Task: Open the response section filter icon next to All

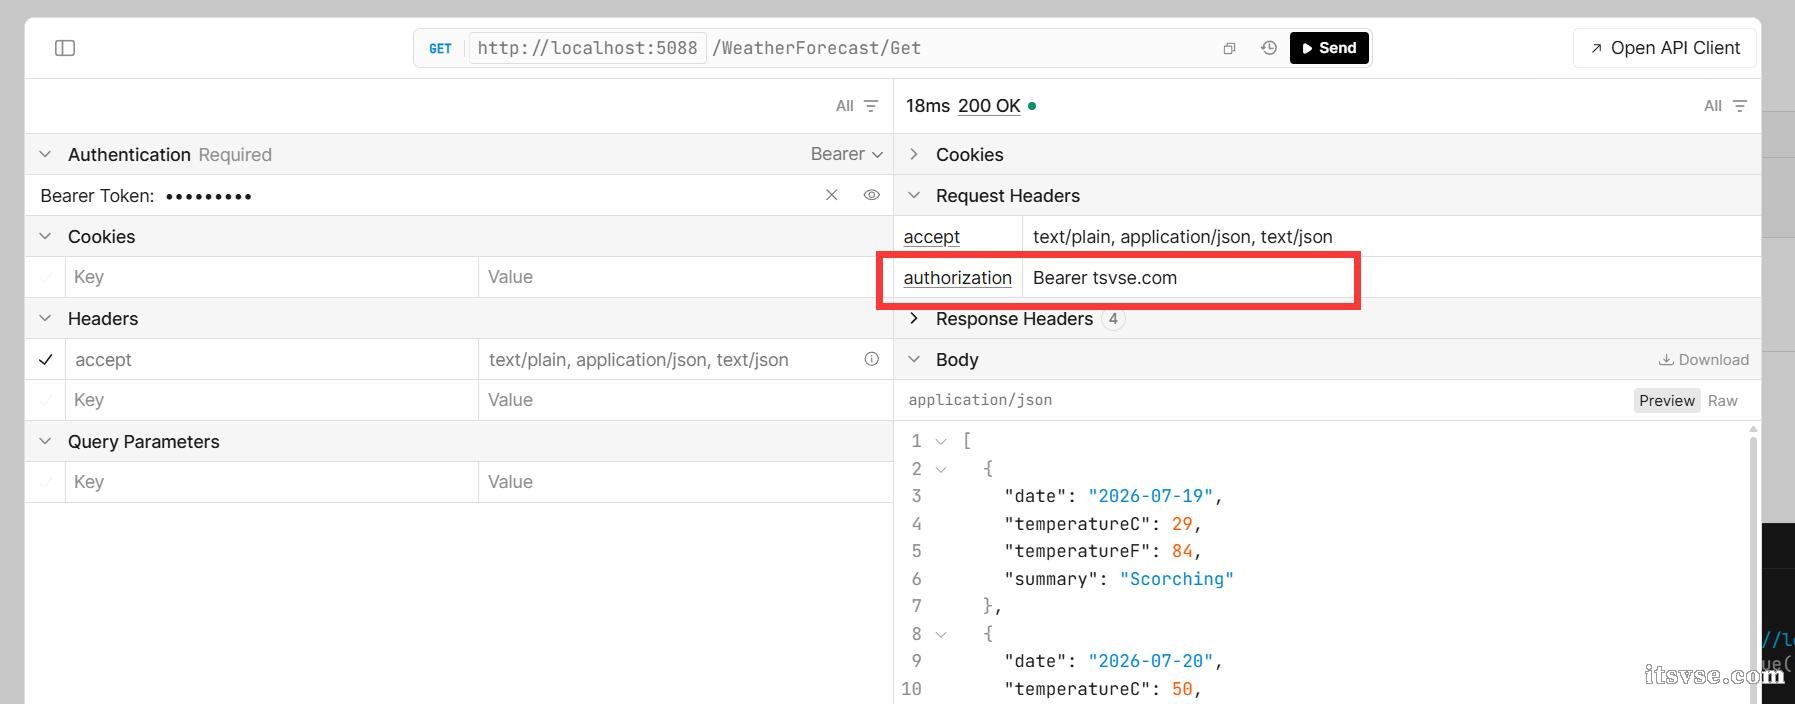Action: (x=1739, y=106)
